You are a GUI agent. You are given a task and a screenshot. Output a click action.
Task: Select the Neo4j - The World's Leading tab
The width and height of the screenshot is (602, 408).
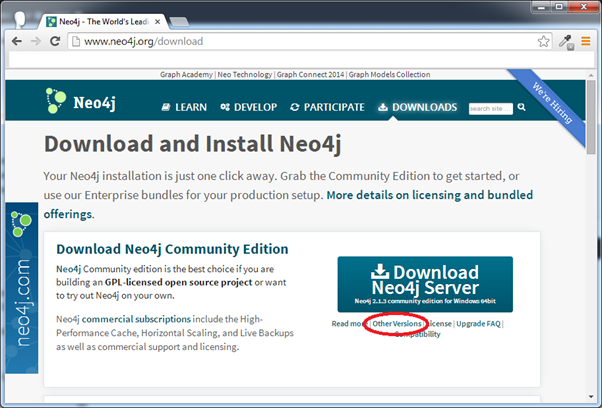click(104, 22)
